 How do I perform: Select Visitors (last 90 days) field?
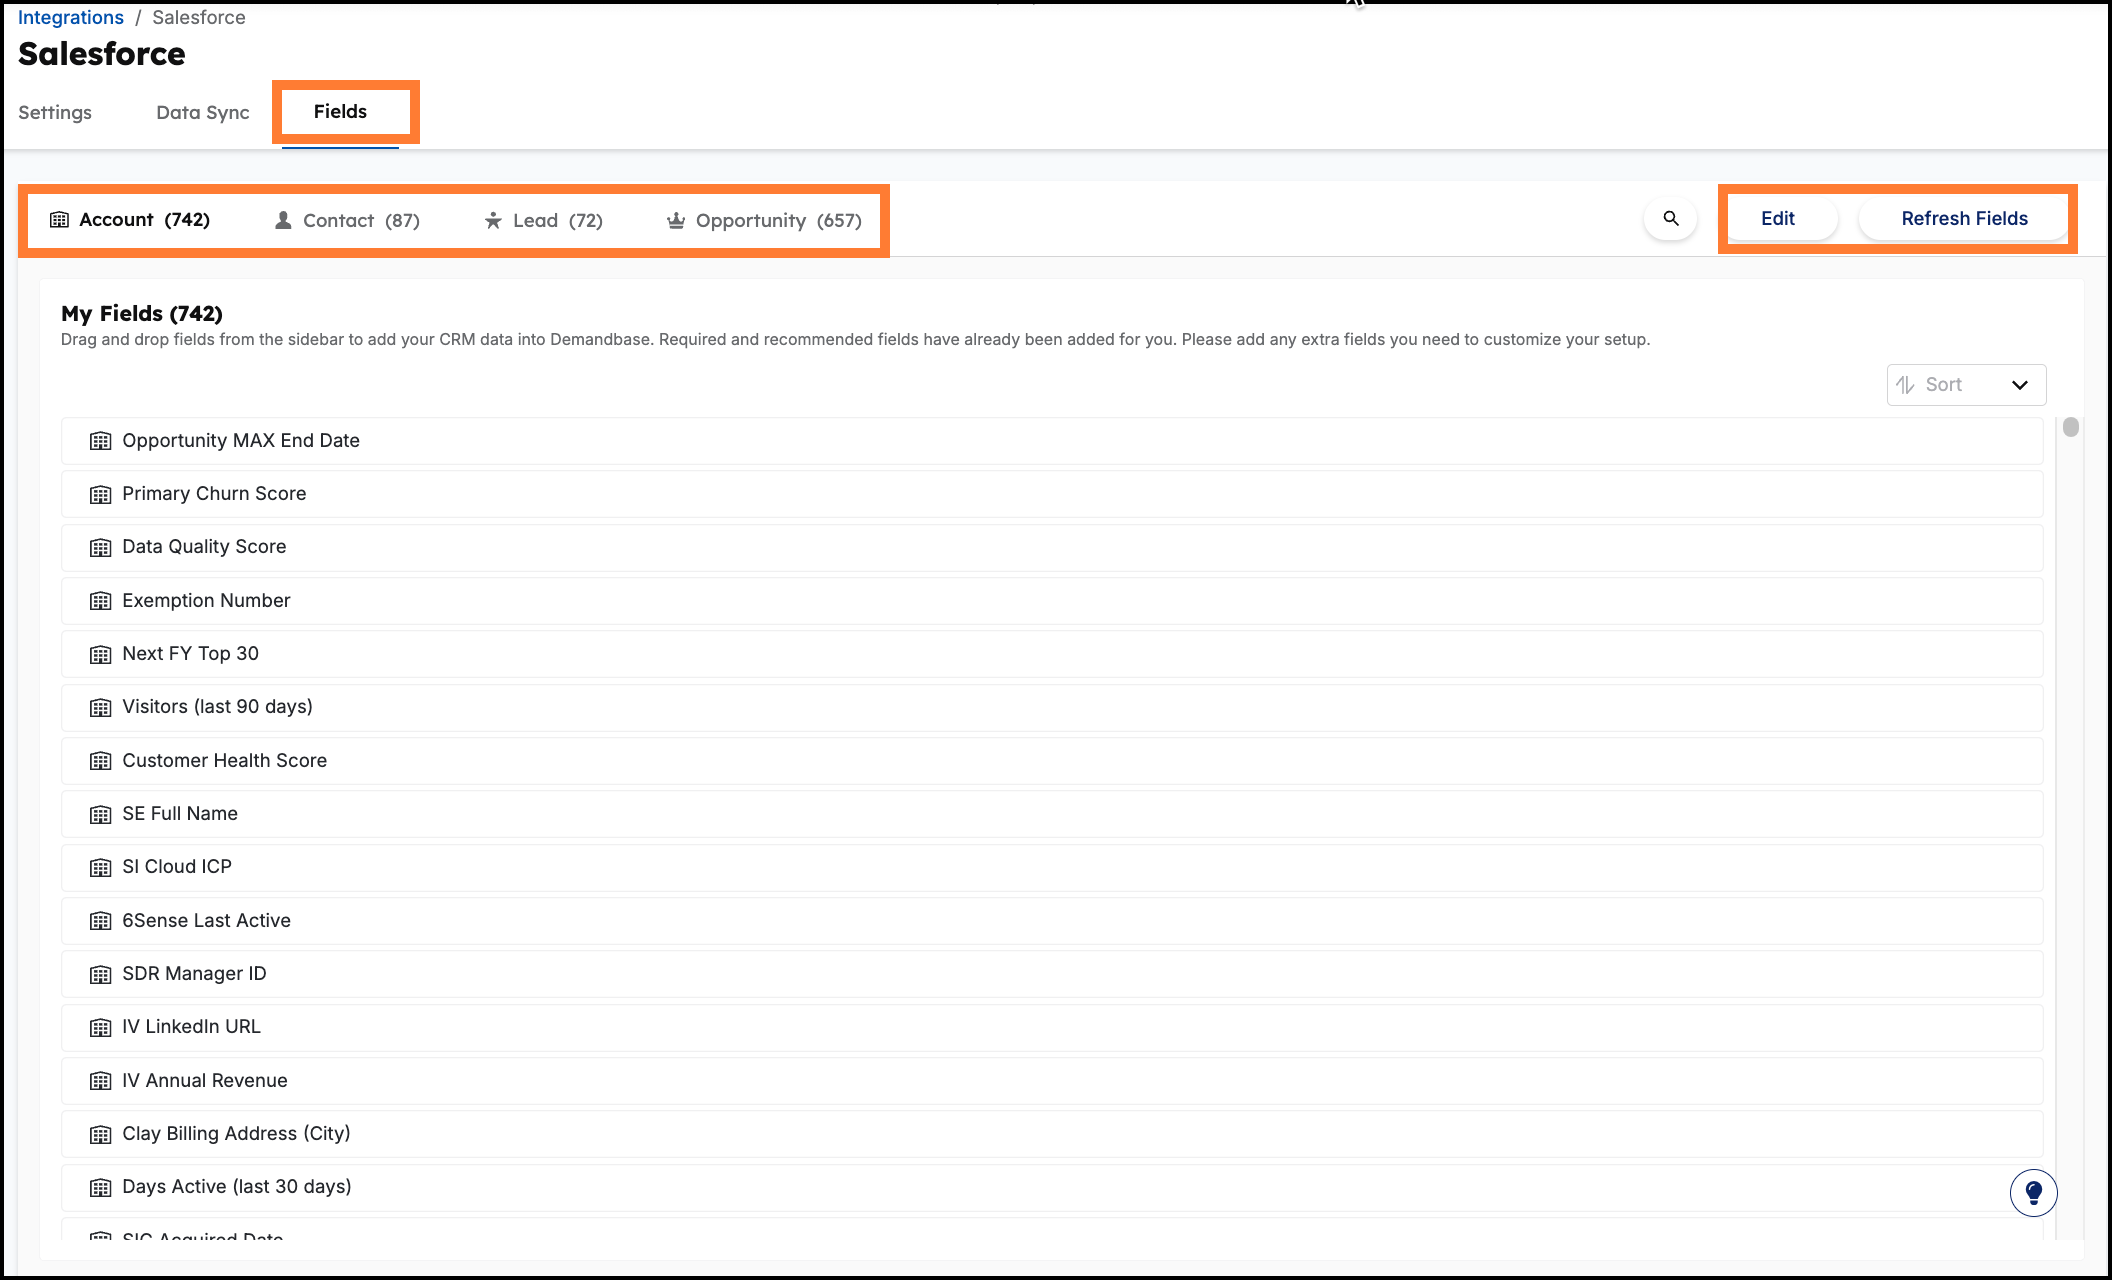(x=1052, y=707)
